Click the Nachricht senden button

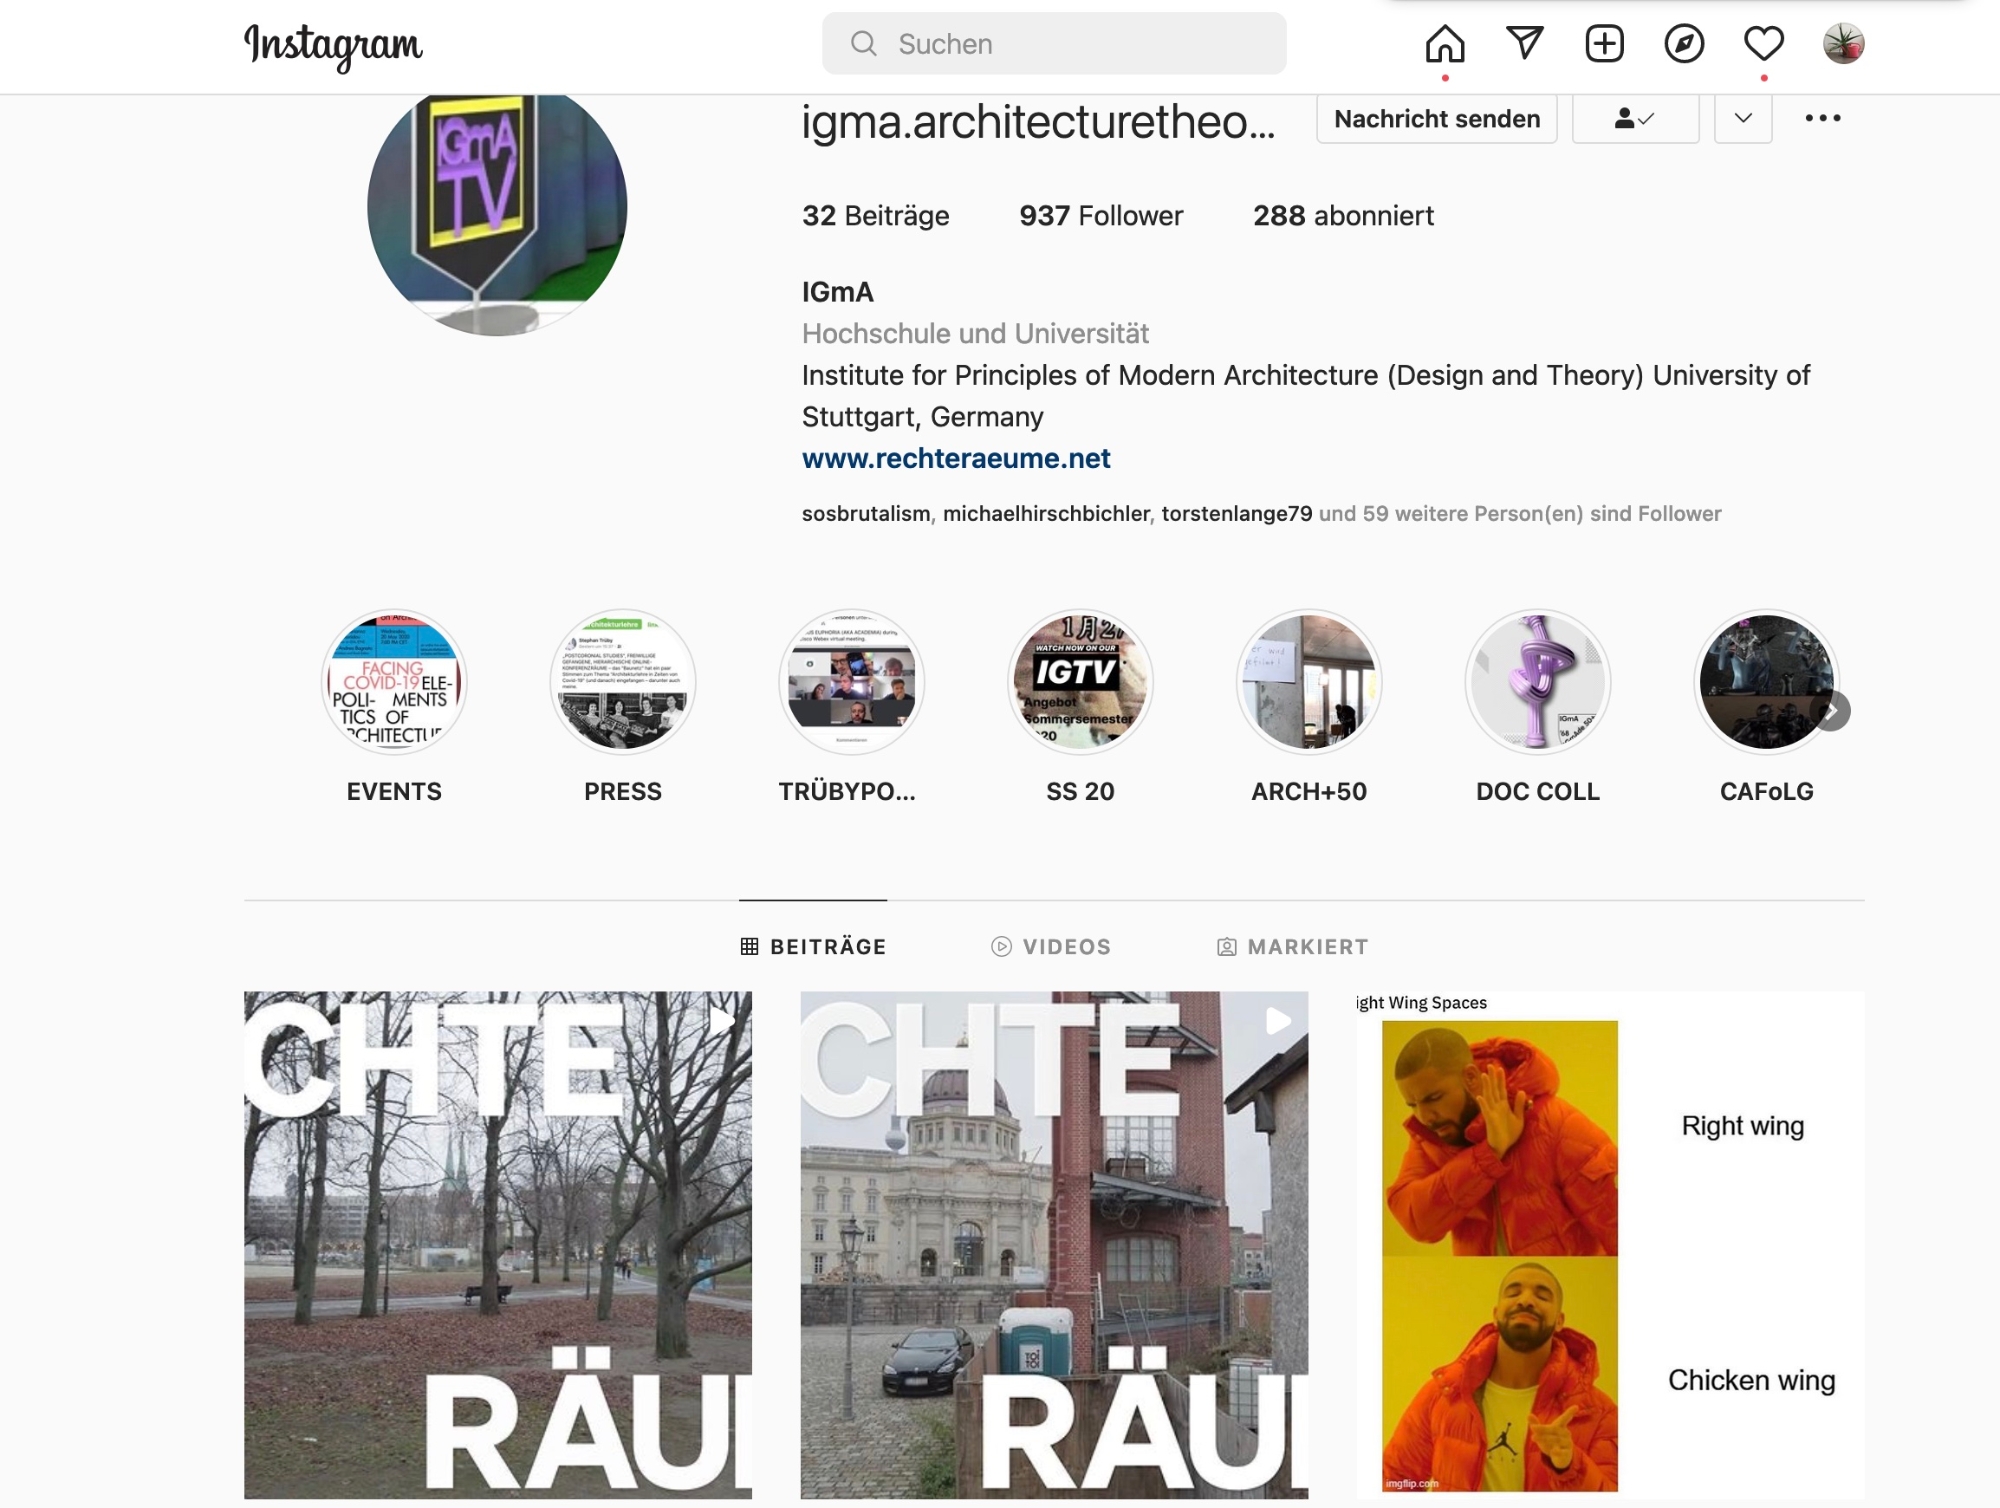tap(1437, 119)
